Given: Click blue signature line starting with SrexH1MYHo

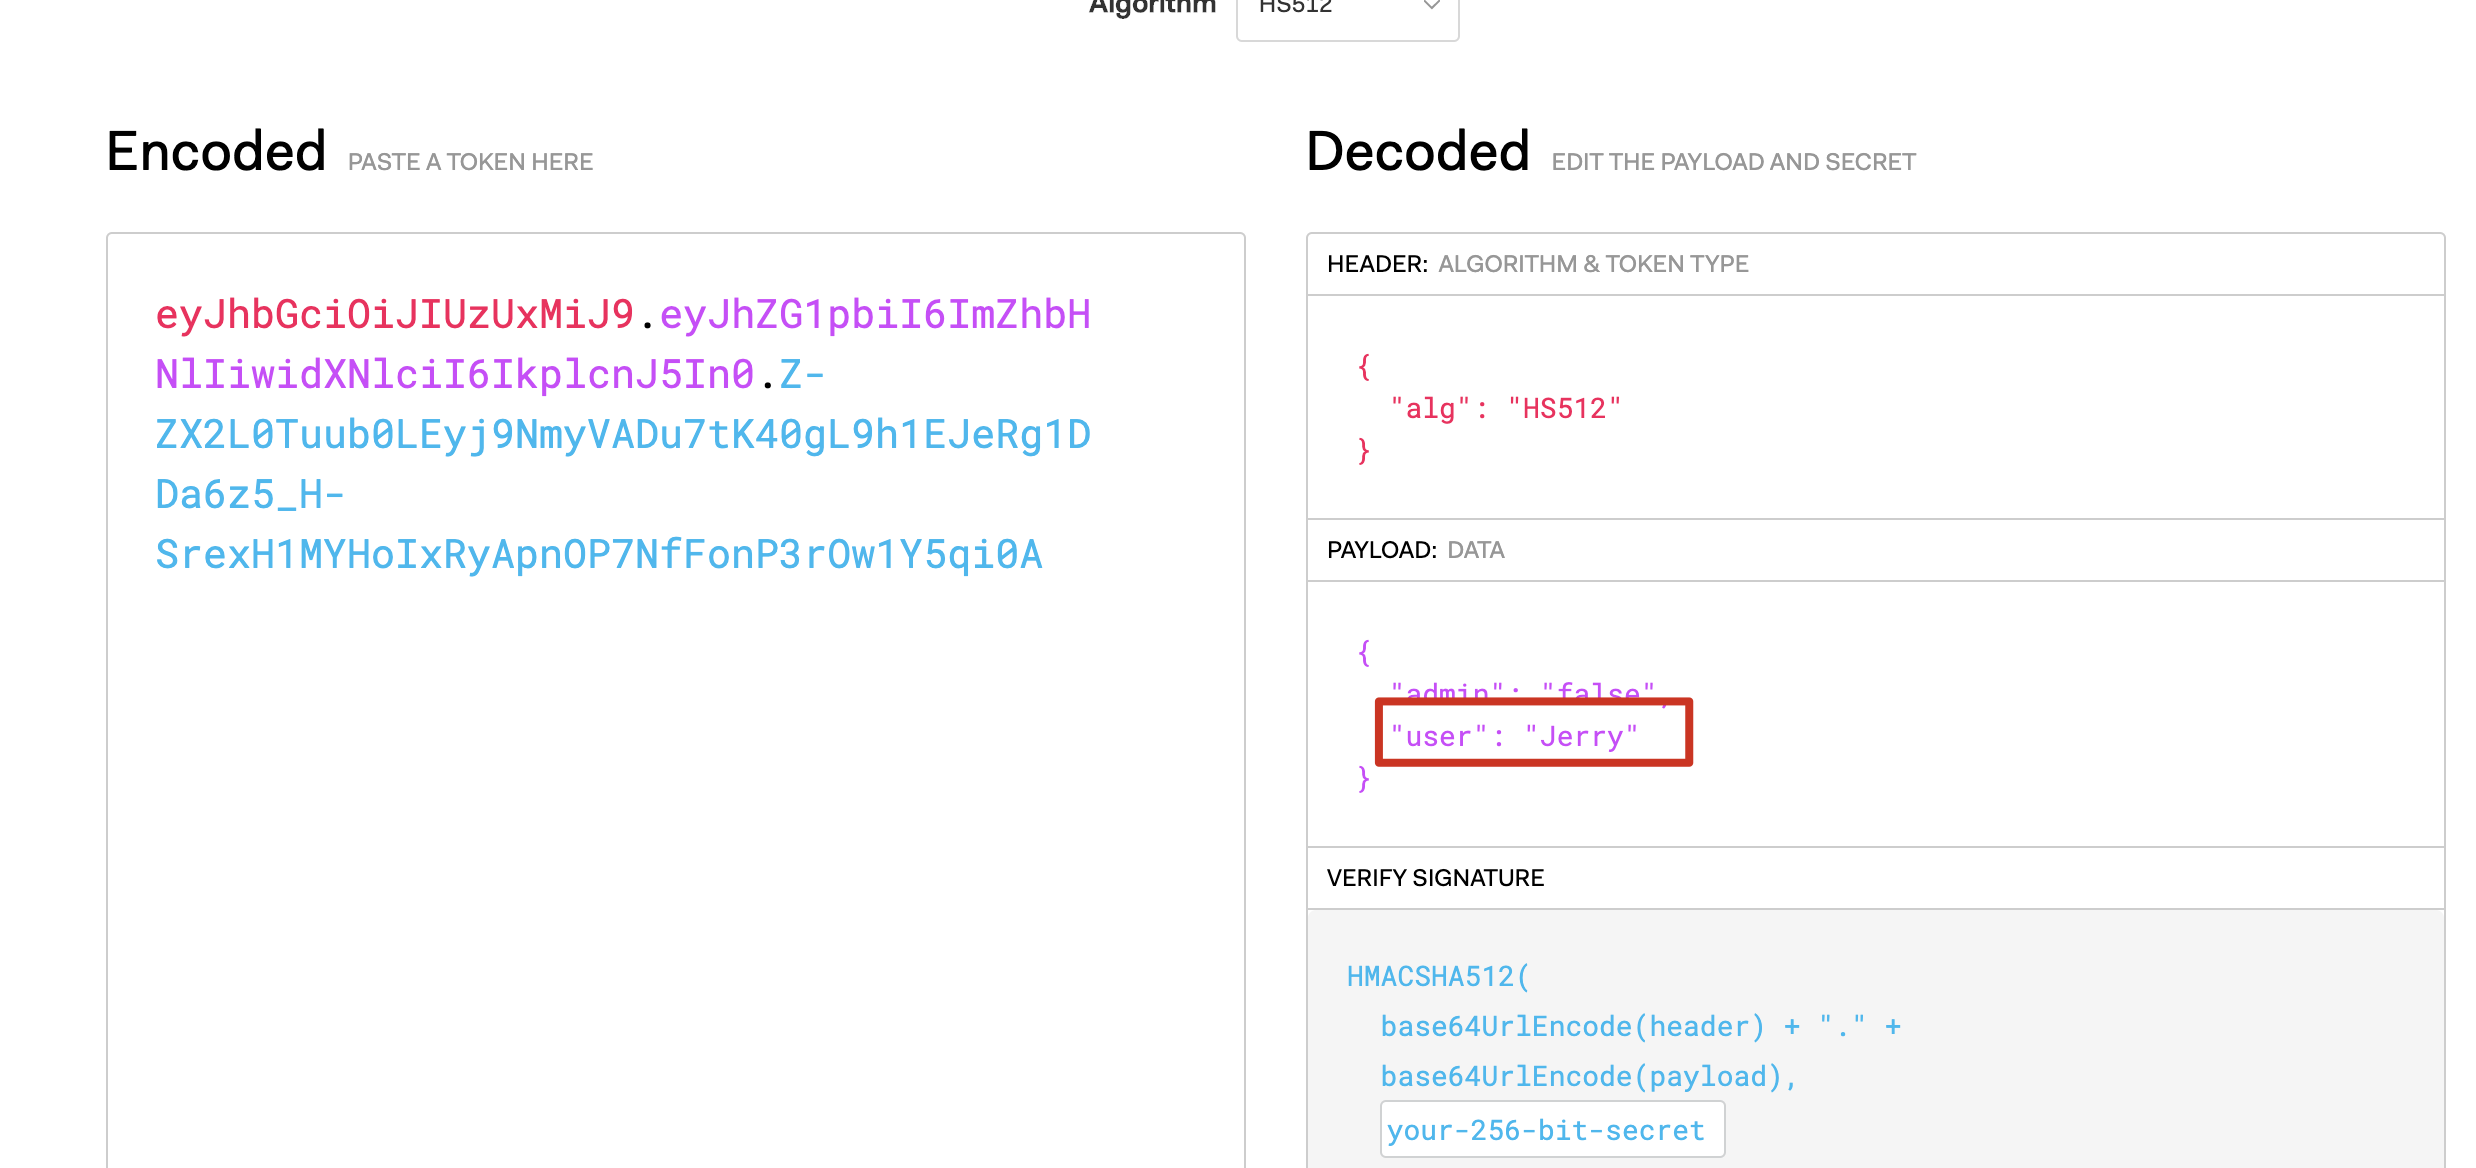Looking at the screenshot, I should (x=598, y=555).
